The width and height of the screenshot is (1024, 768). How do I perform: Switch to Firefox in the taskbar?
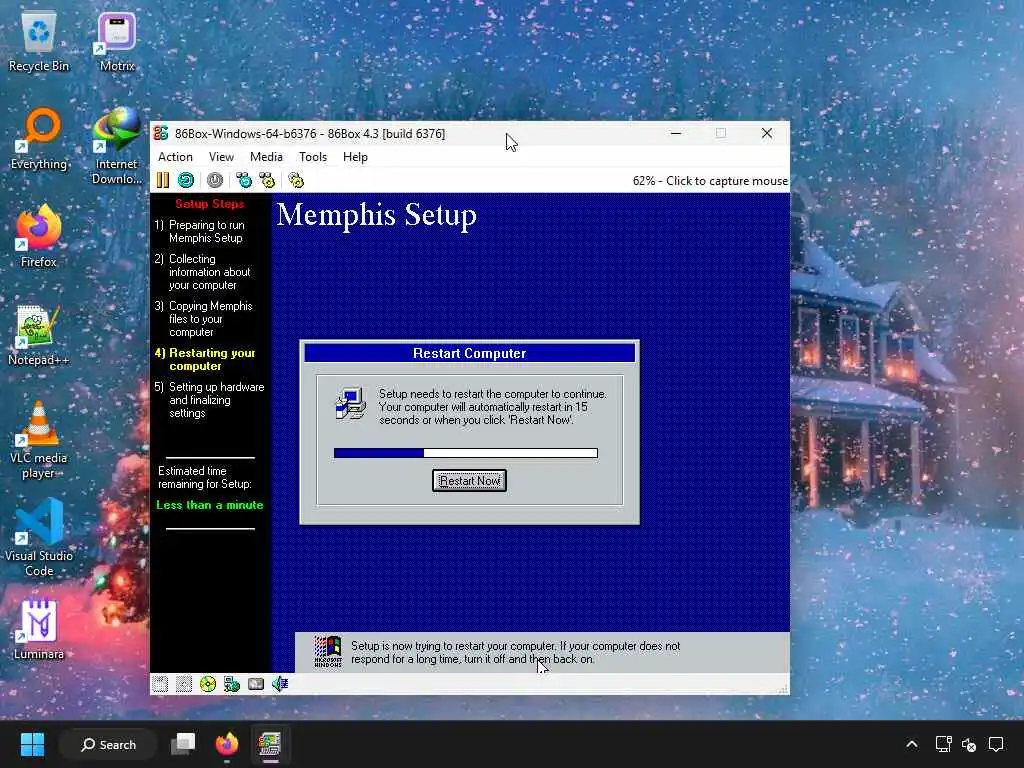click(227, 744)
